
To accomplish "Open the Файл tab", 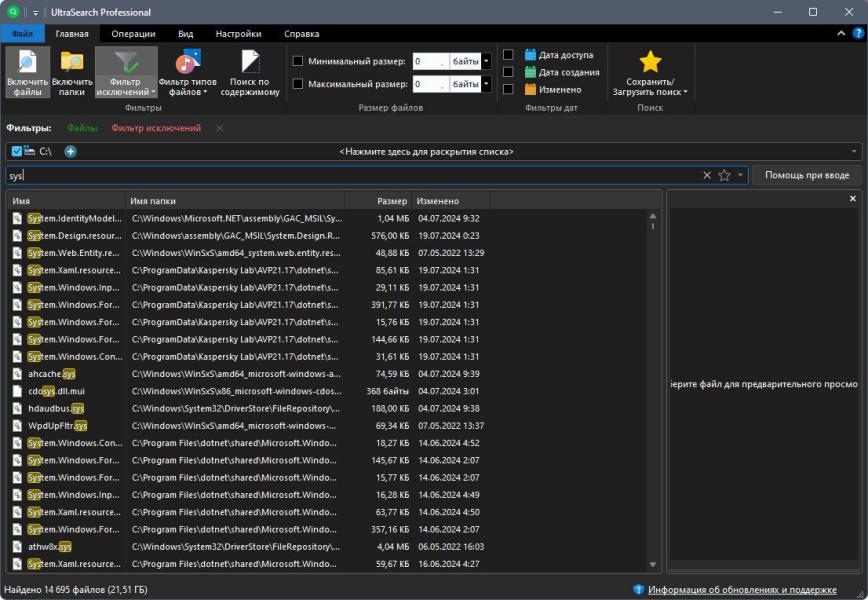I will pyautogui.click(x=22, y=33).
